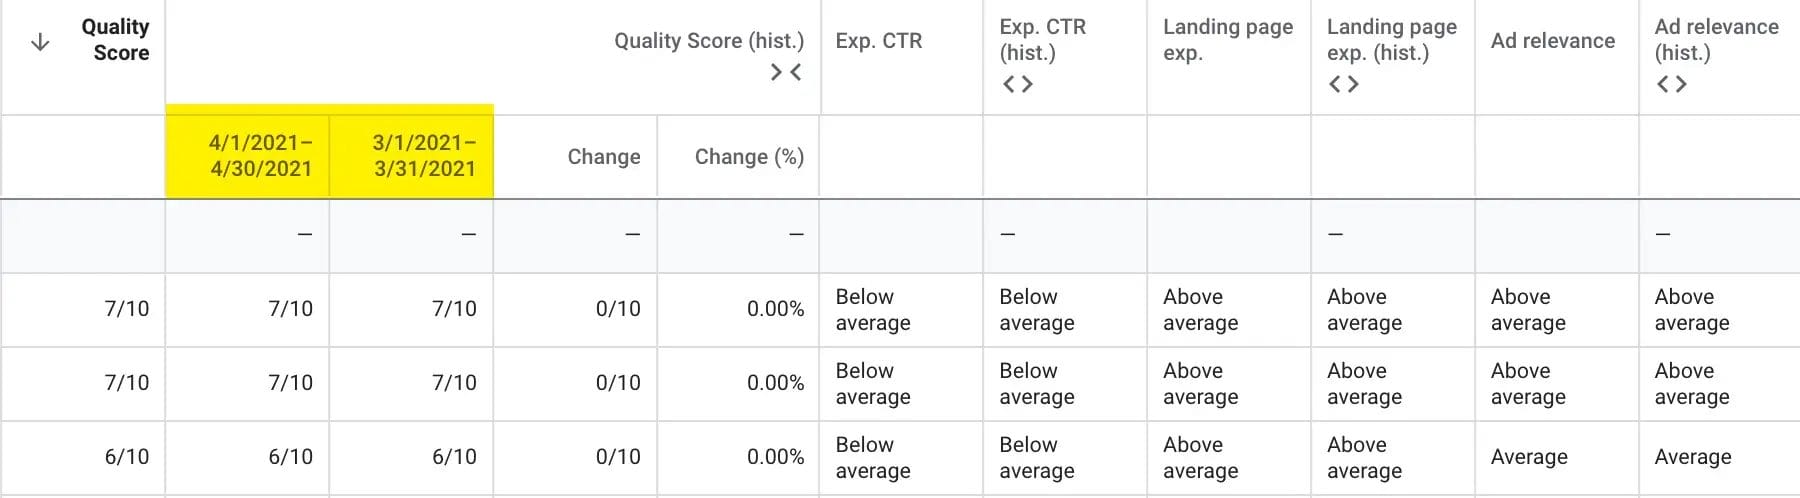Screen dimensions: 1800x498
Task: Click first row's Below average Exp. CTR cell
Action: 872,310
